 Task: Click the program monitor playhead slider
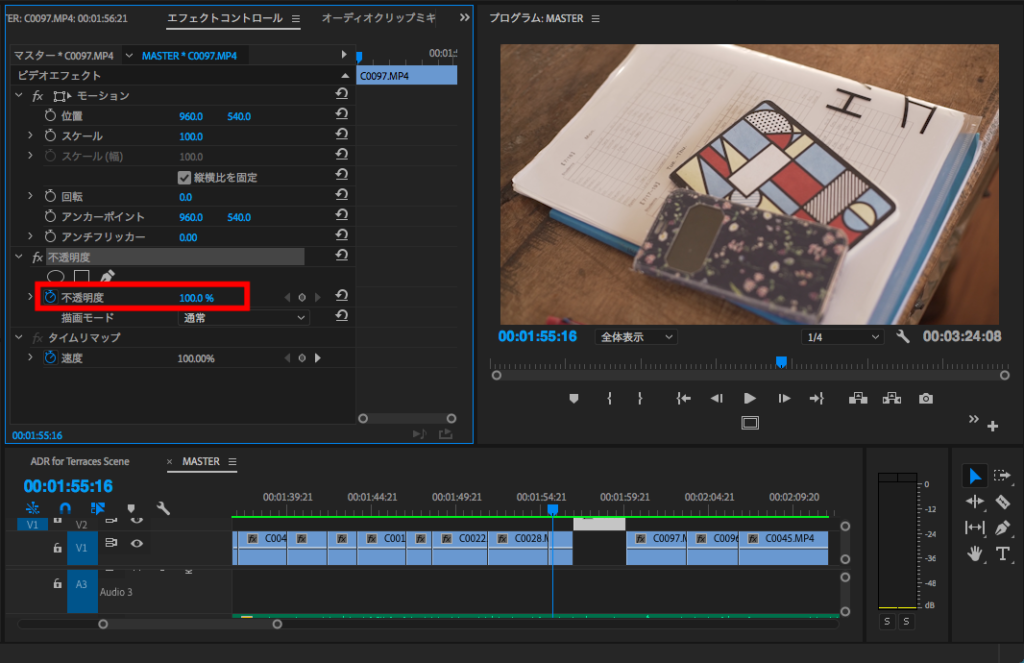pyautogui.click(x=782, y=361)
